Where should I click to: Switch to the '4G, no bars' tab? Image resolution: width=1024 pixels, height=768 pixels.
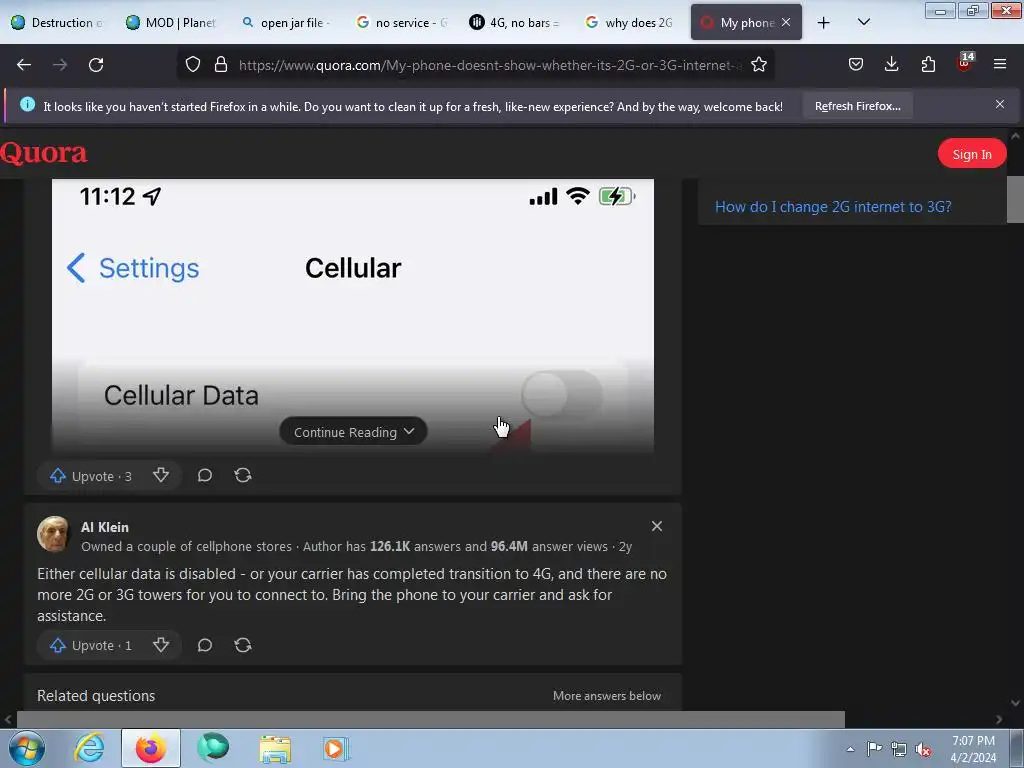(515, 22)
